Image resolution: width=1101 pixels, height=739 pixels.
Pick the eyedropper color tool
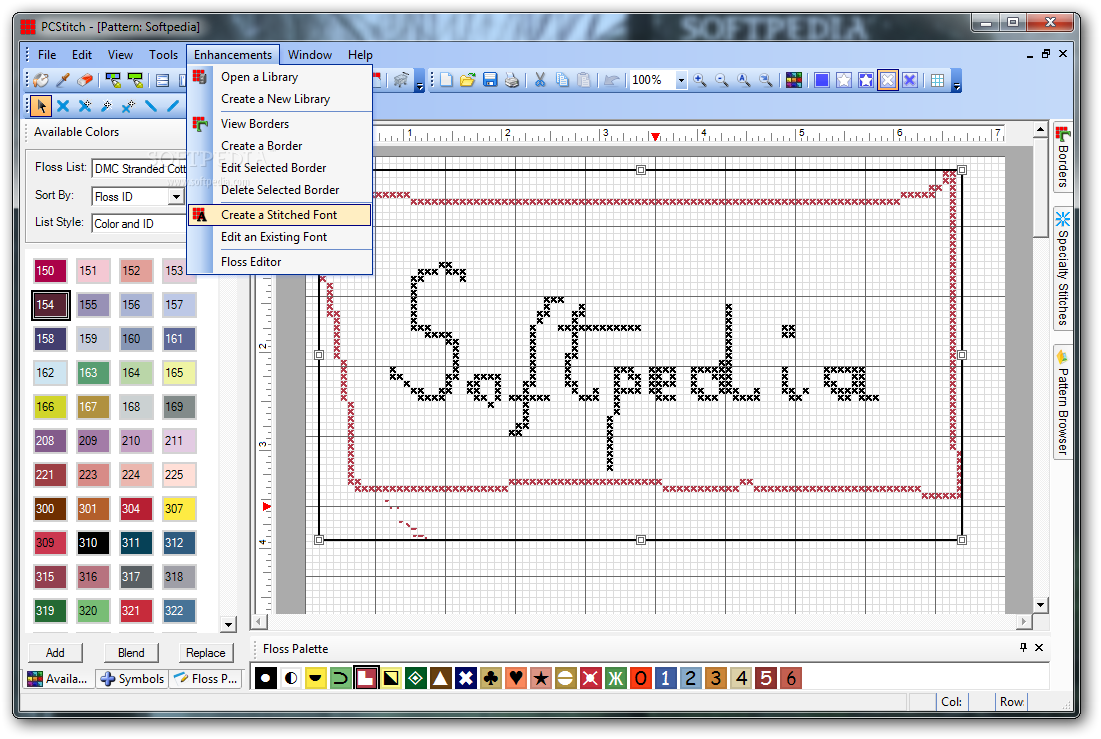coord(63,80)
